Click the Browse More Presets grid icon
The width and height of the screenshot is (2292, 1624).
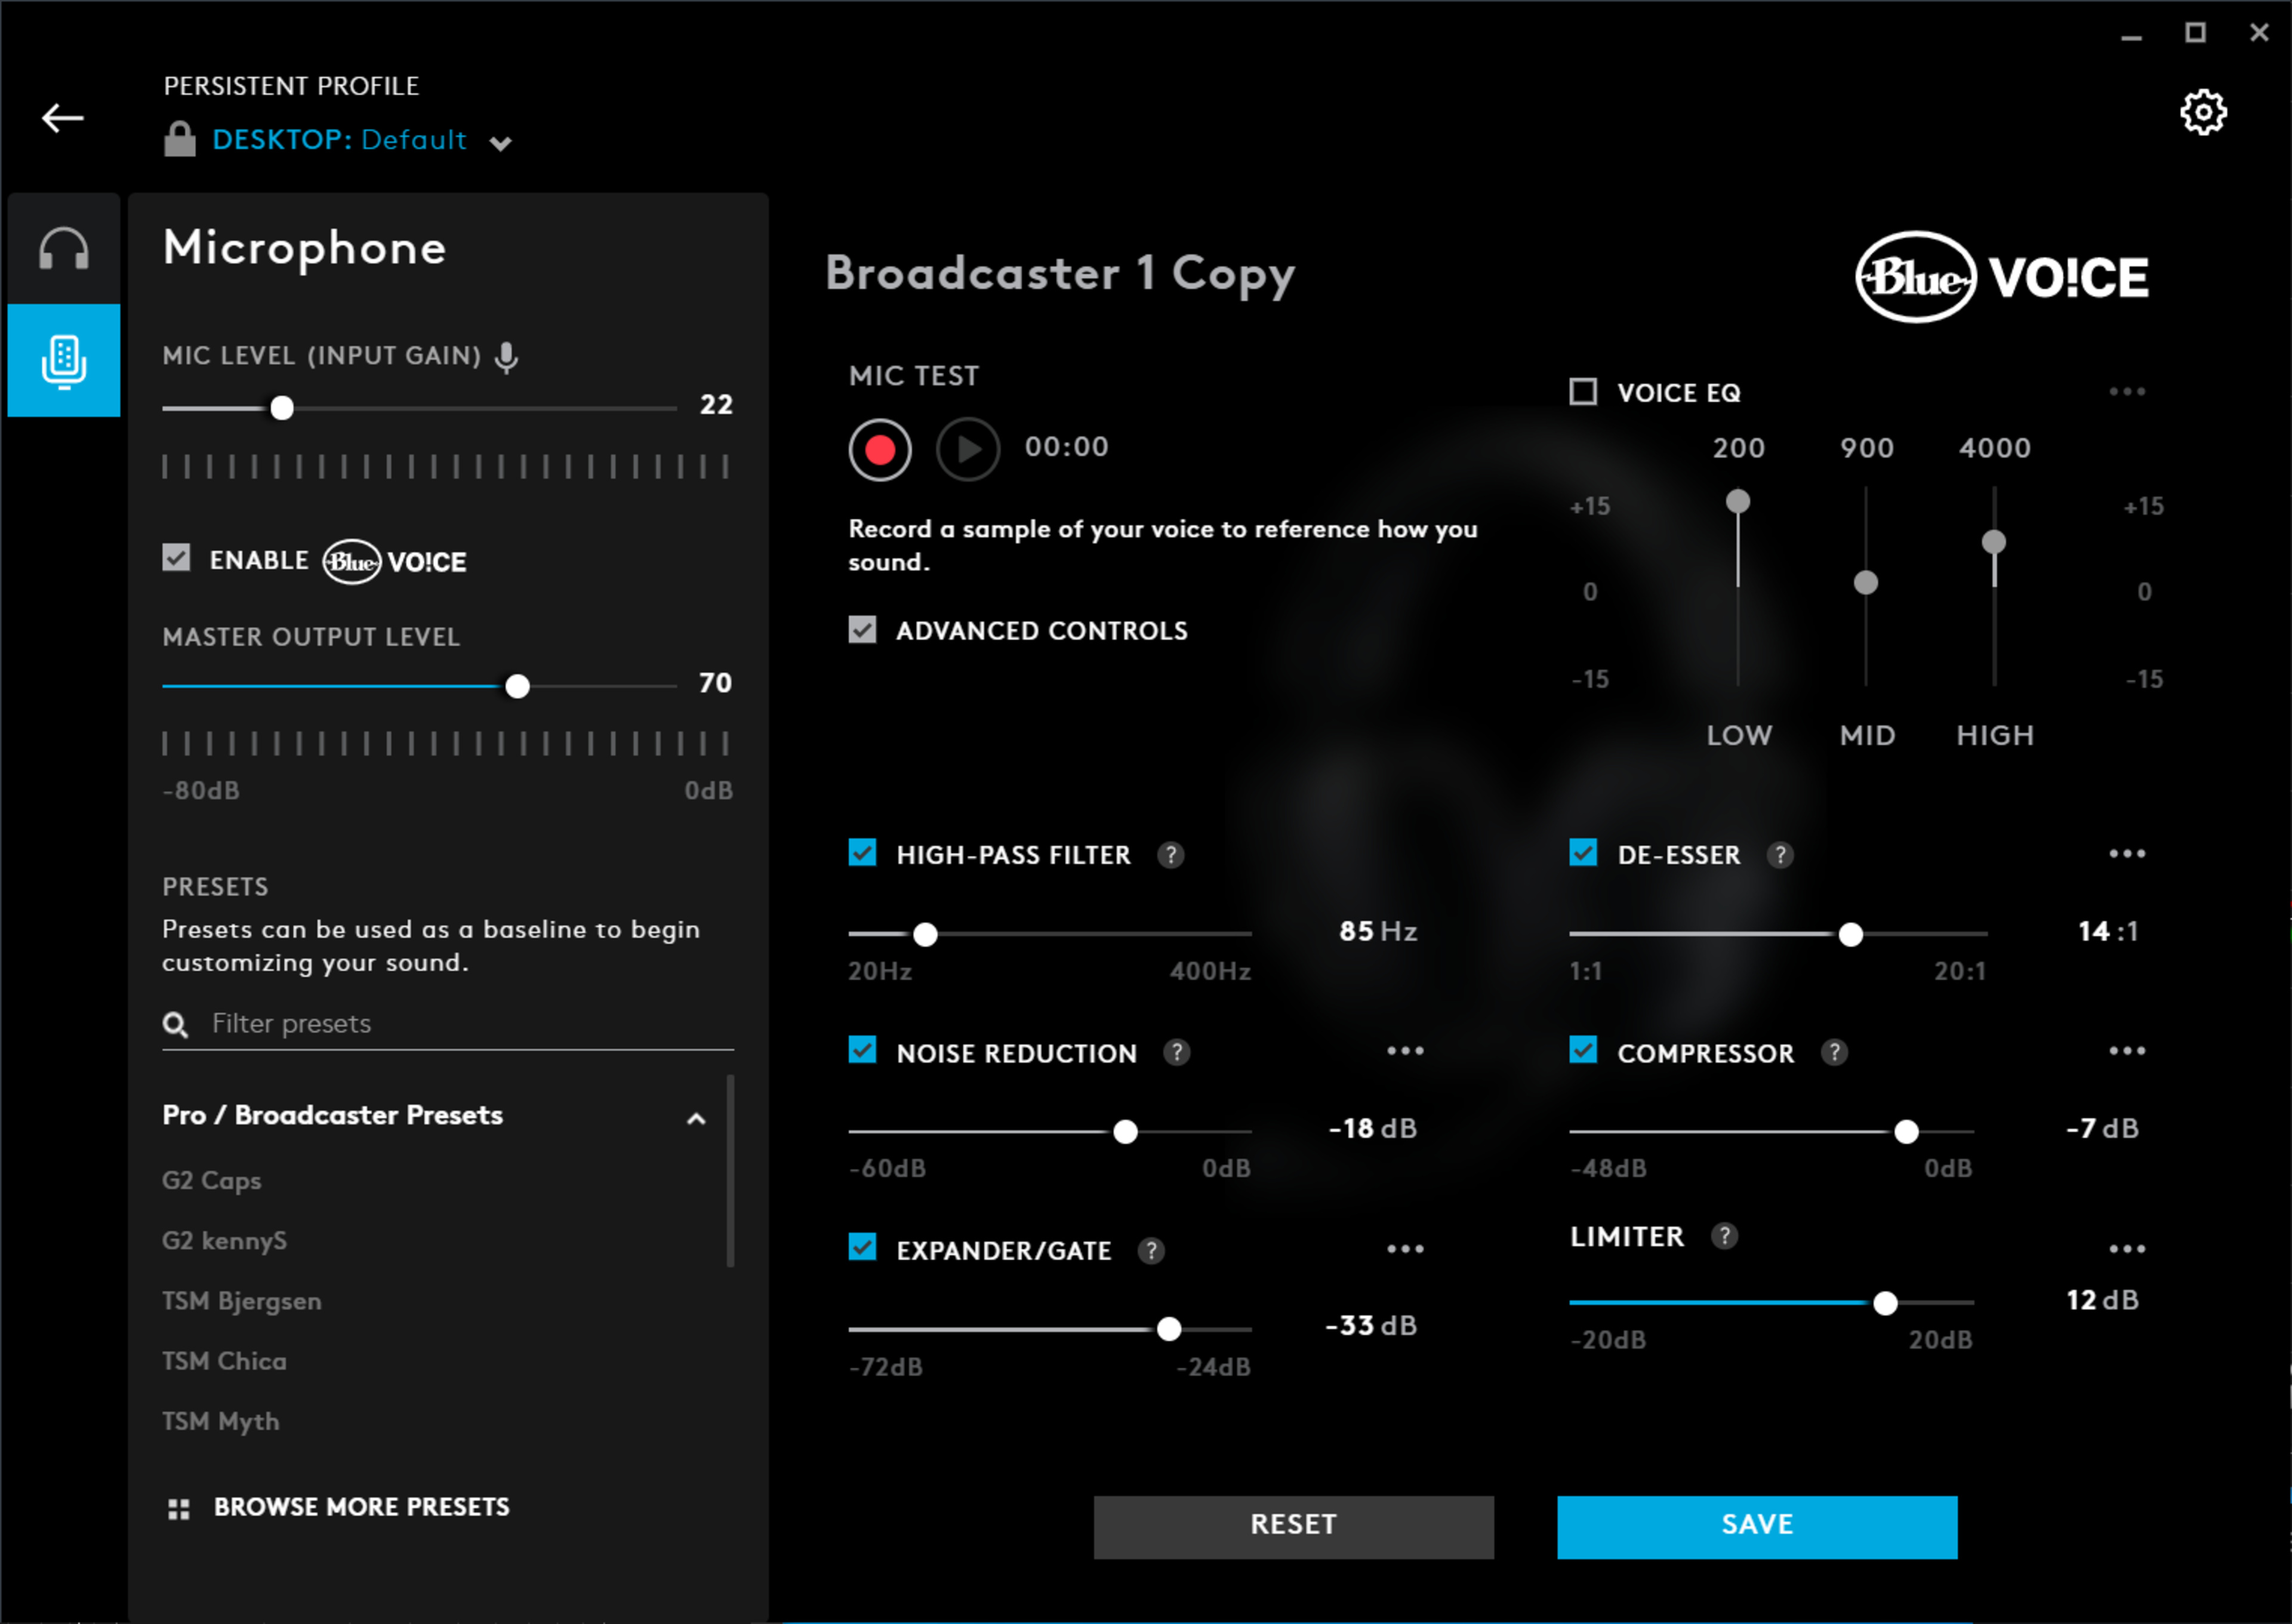click(x=179, y=1509)
